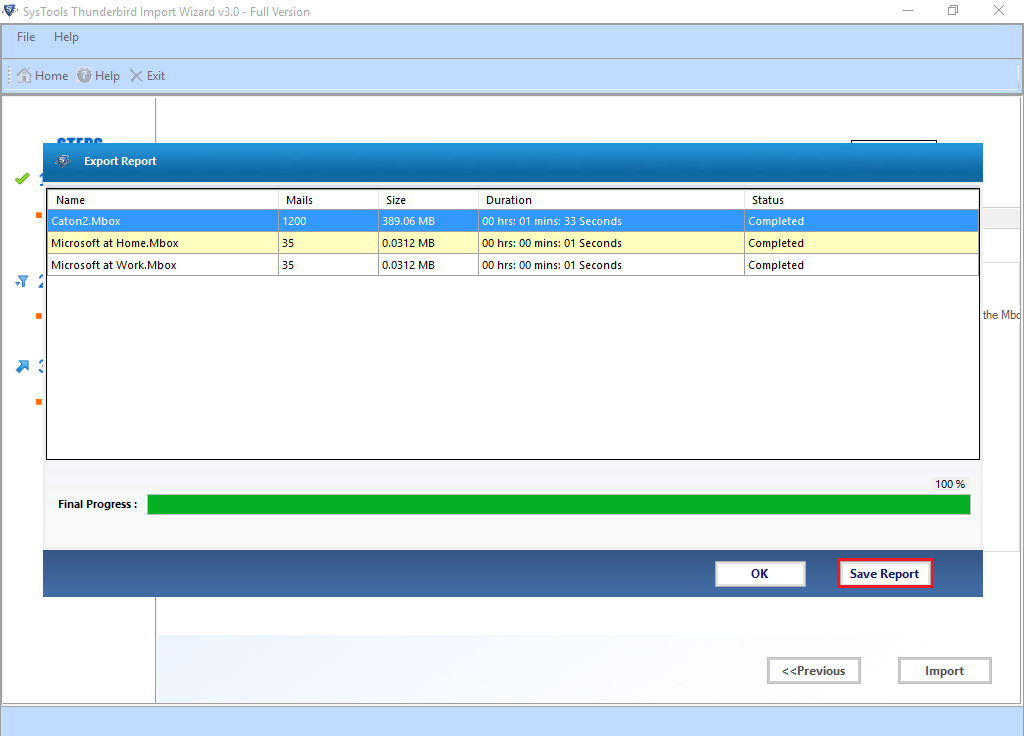This screenshot has width=1024, height=736.
Task: Click the Home label in the toolbar
Action: 52,76
